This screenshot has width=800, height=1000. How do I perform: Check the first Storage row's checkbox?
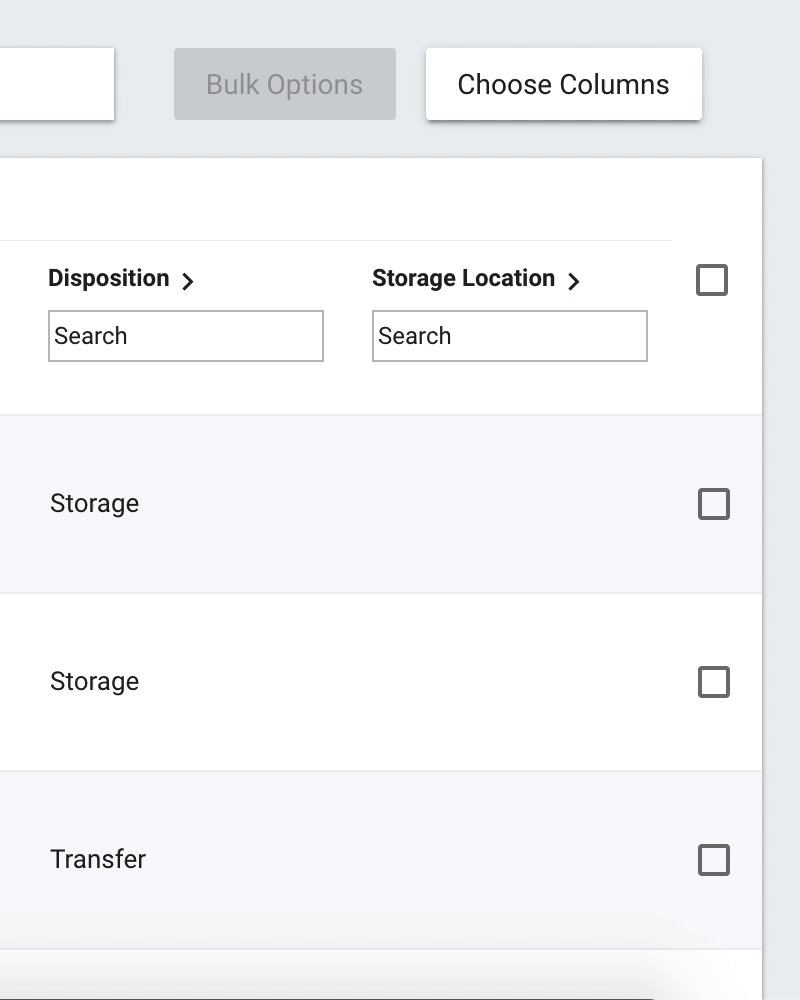click(714, 504)
